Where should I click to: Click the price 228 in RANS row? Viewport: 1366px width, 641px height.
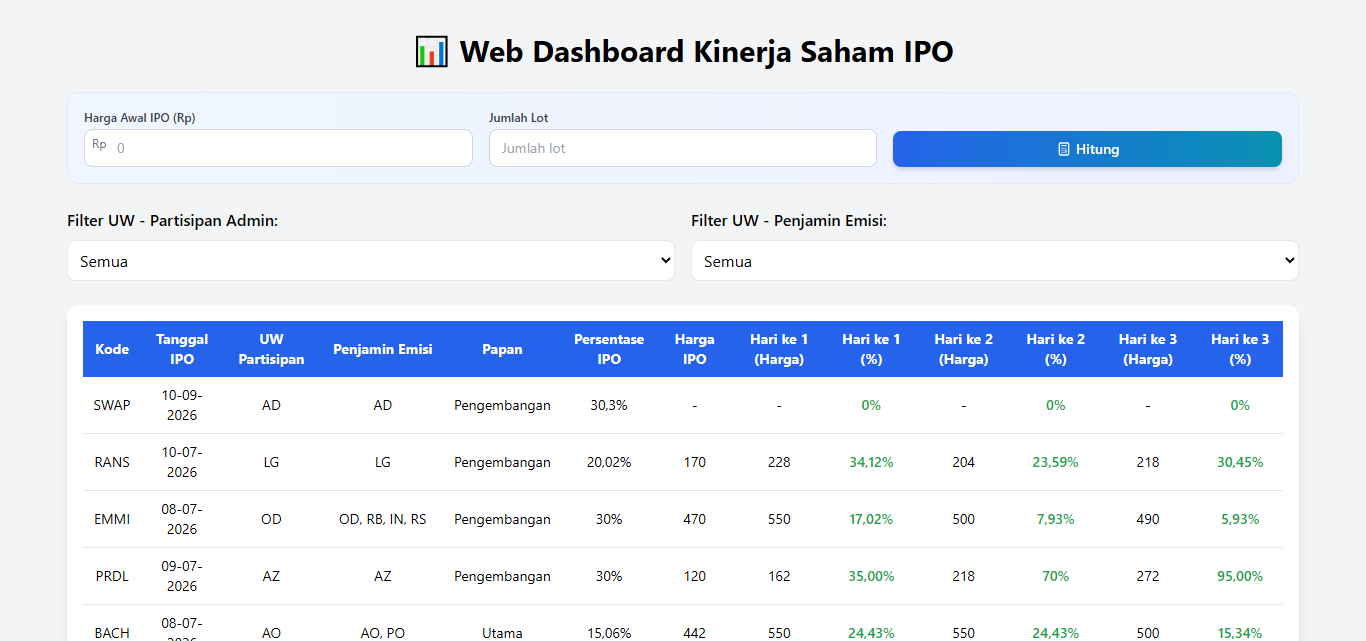(x=779, y=462)
